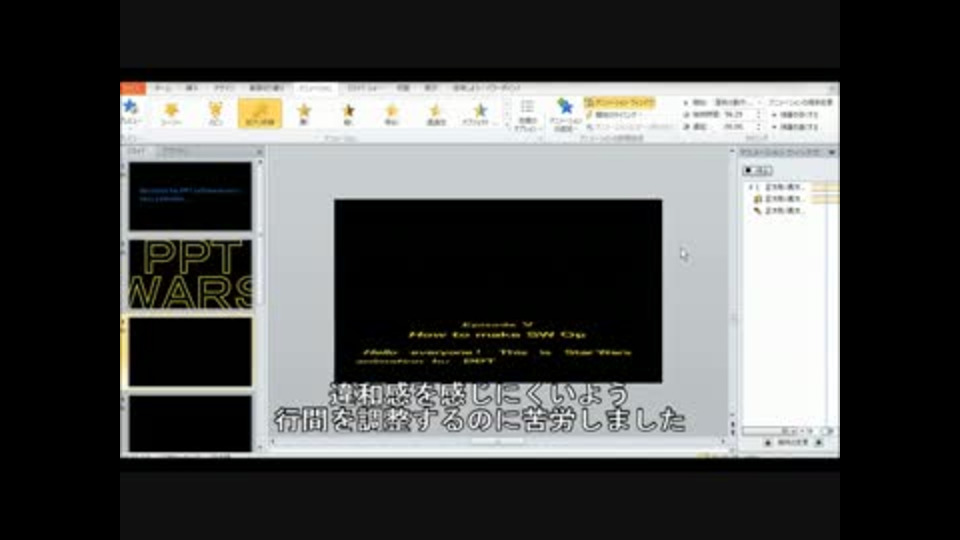Select the second animation effect beside the highlighted one
Viewport: 960px width, 540px height.
215,114
